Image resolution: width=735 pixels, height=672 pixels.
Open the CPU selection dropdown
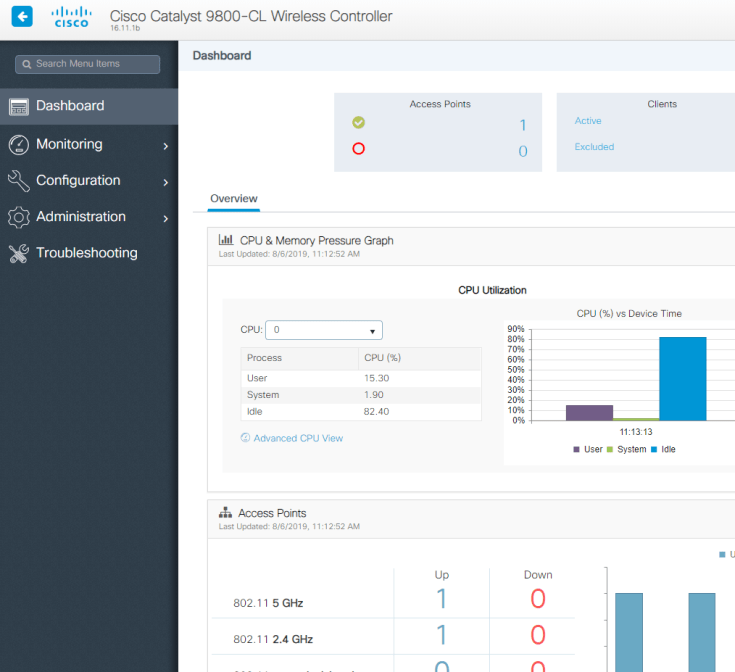pos(323,330)
